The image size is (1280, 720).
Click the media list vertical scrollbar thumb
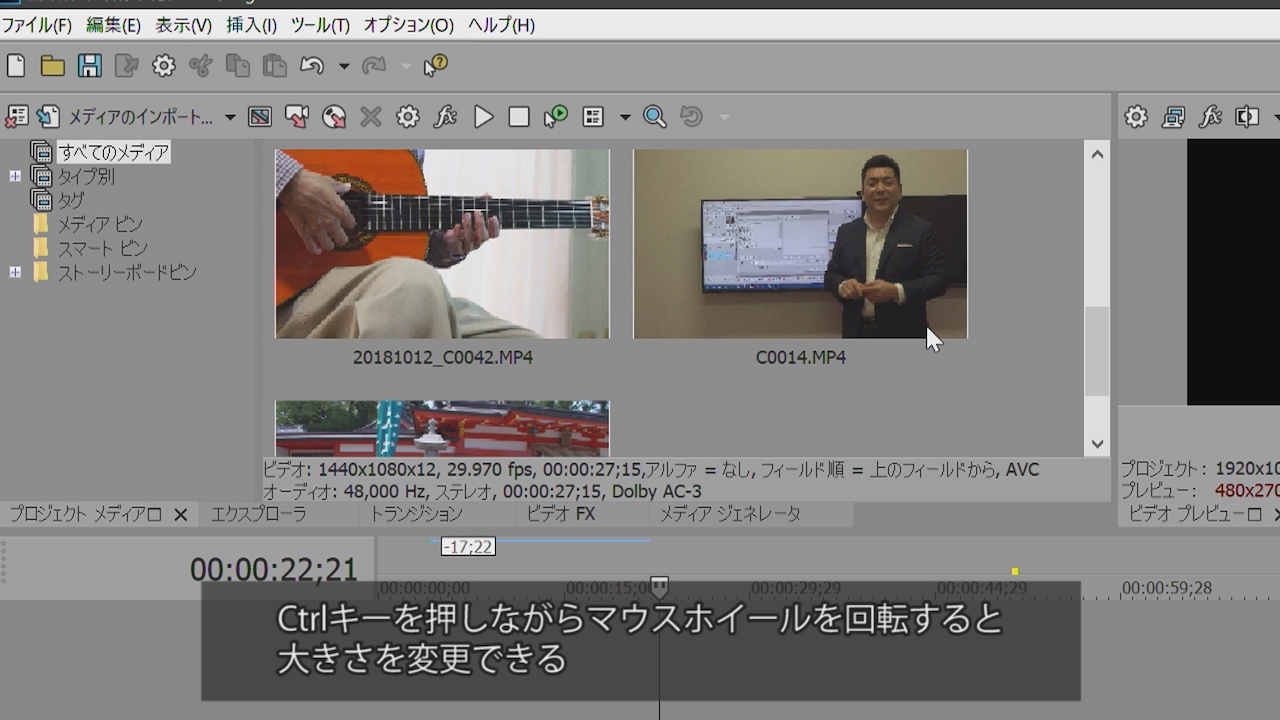tap(1097, 350)
